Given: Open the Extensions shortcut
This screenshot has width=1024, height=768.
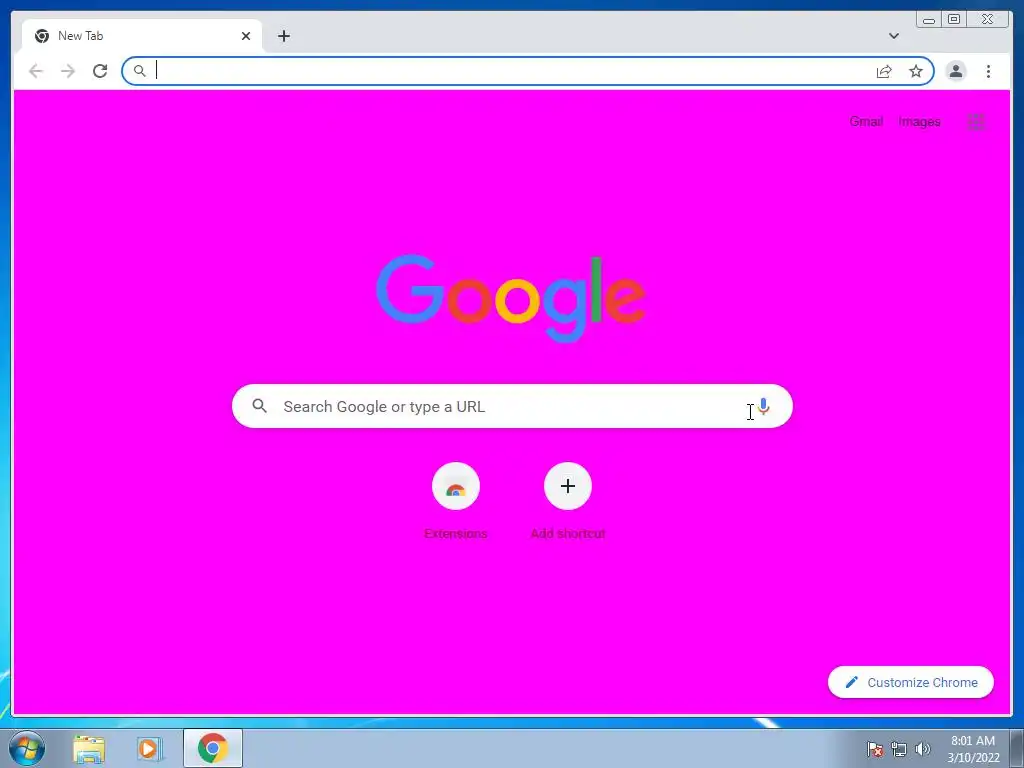Looking at the screenshot, I should click(456, 500).
